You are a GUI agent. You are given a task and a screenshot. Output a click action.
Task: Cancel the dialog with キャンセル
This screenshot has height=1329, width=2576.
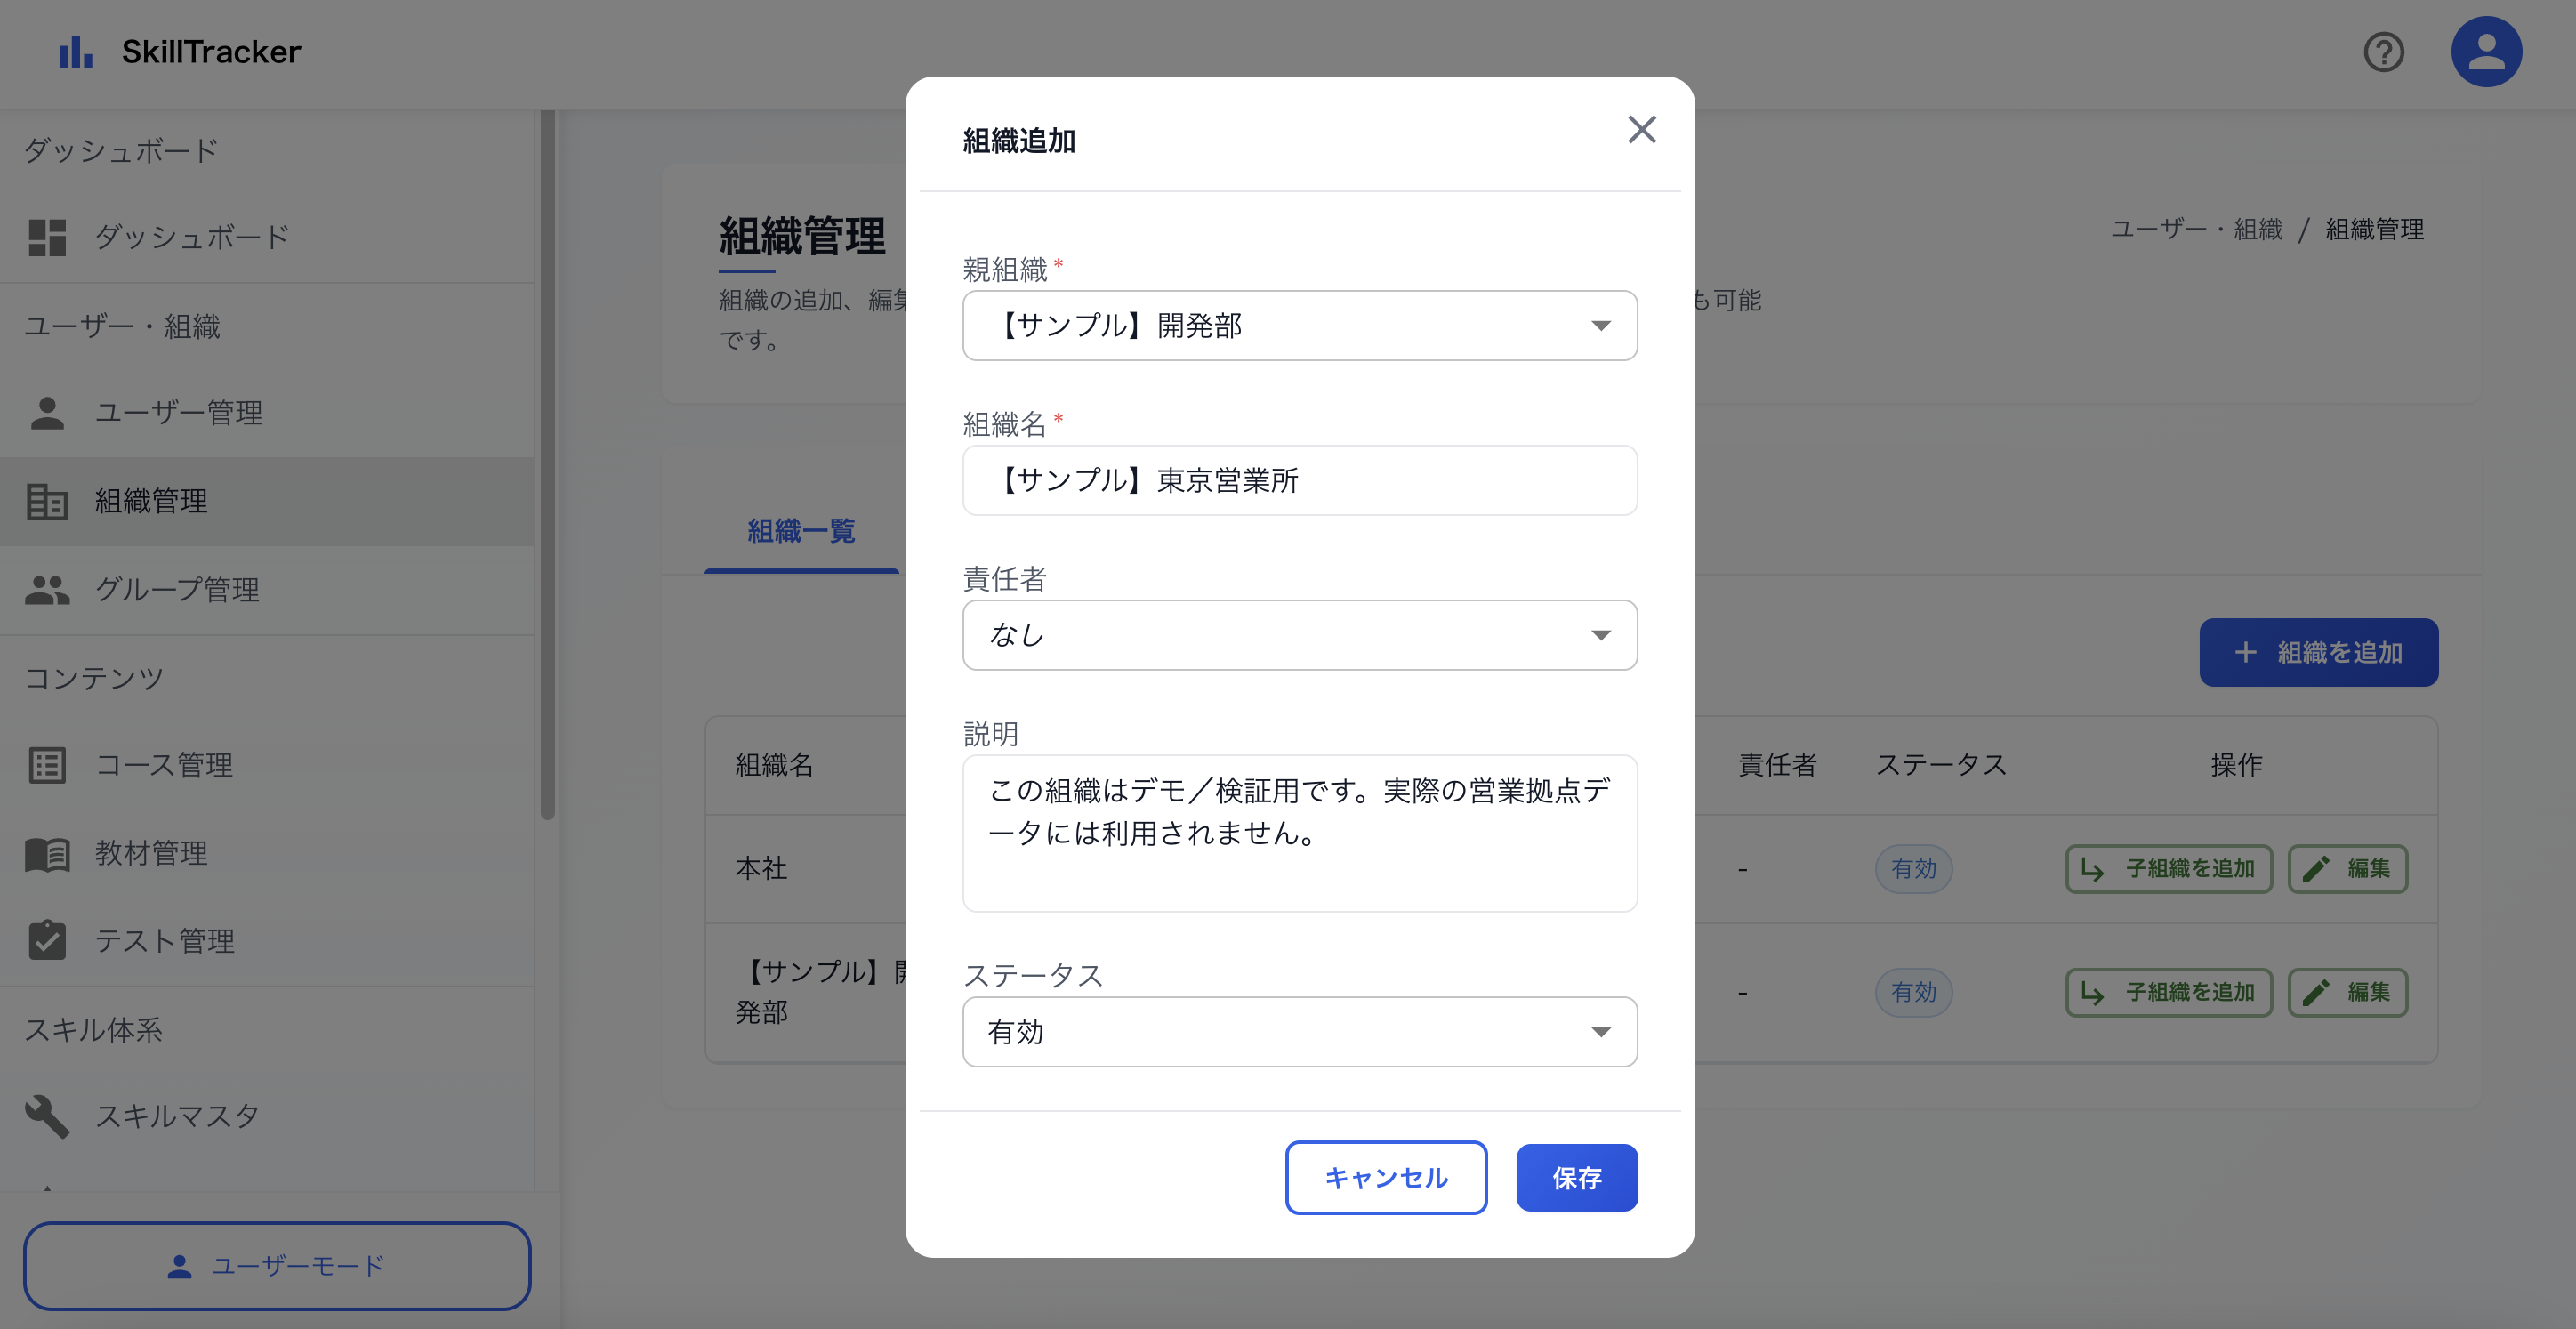pyautogui.click(x=1386, y=1177)
